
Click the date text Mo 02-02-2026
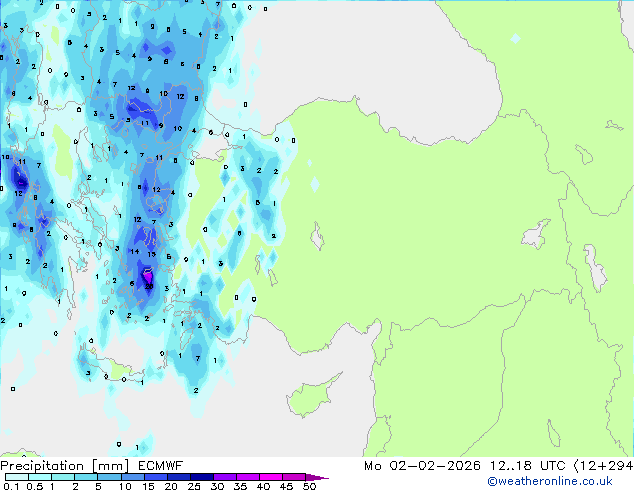(x=422, y=466)
